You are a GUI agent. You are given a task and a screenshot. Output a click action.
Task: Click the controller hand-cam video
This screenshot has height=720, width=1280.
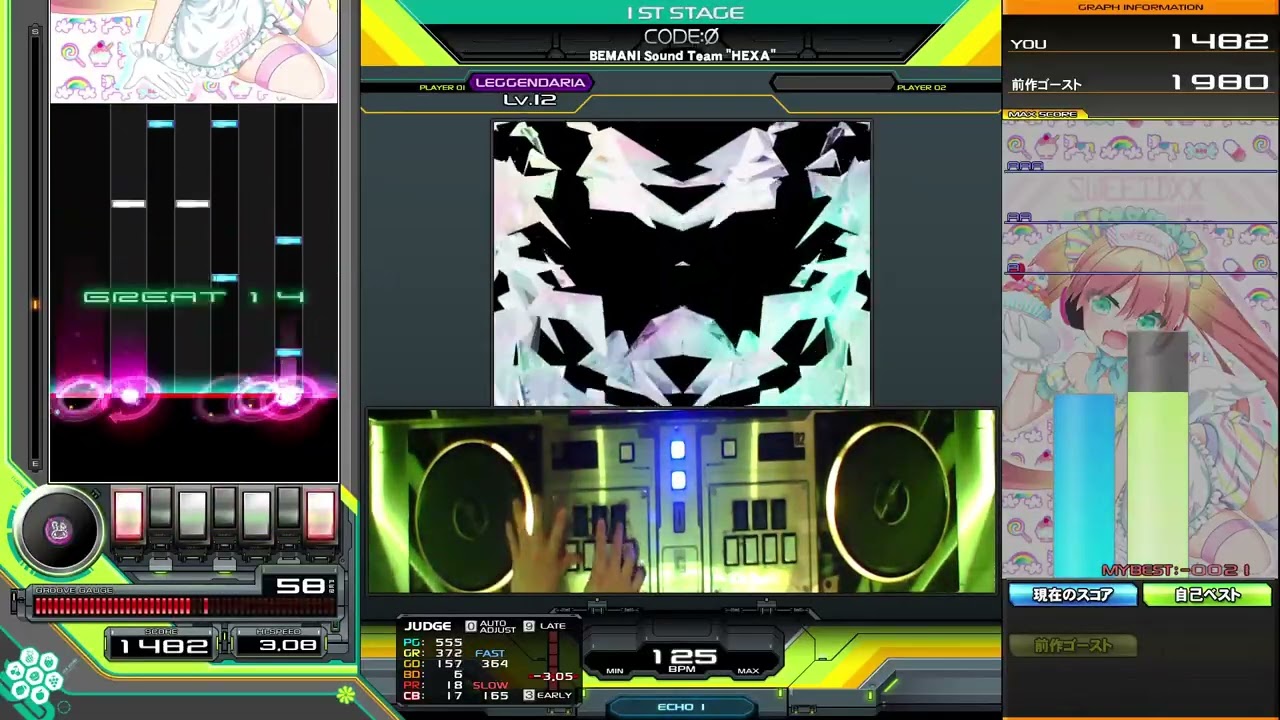click(x=682, y=501)
